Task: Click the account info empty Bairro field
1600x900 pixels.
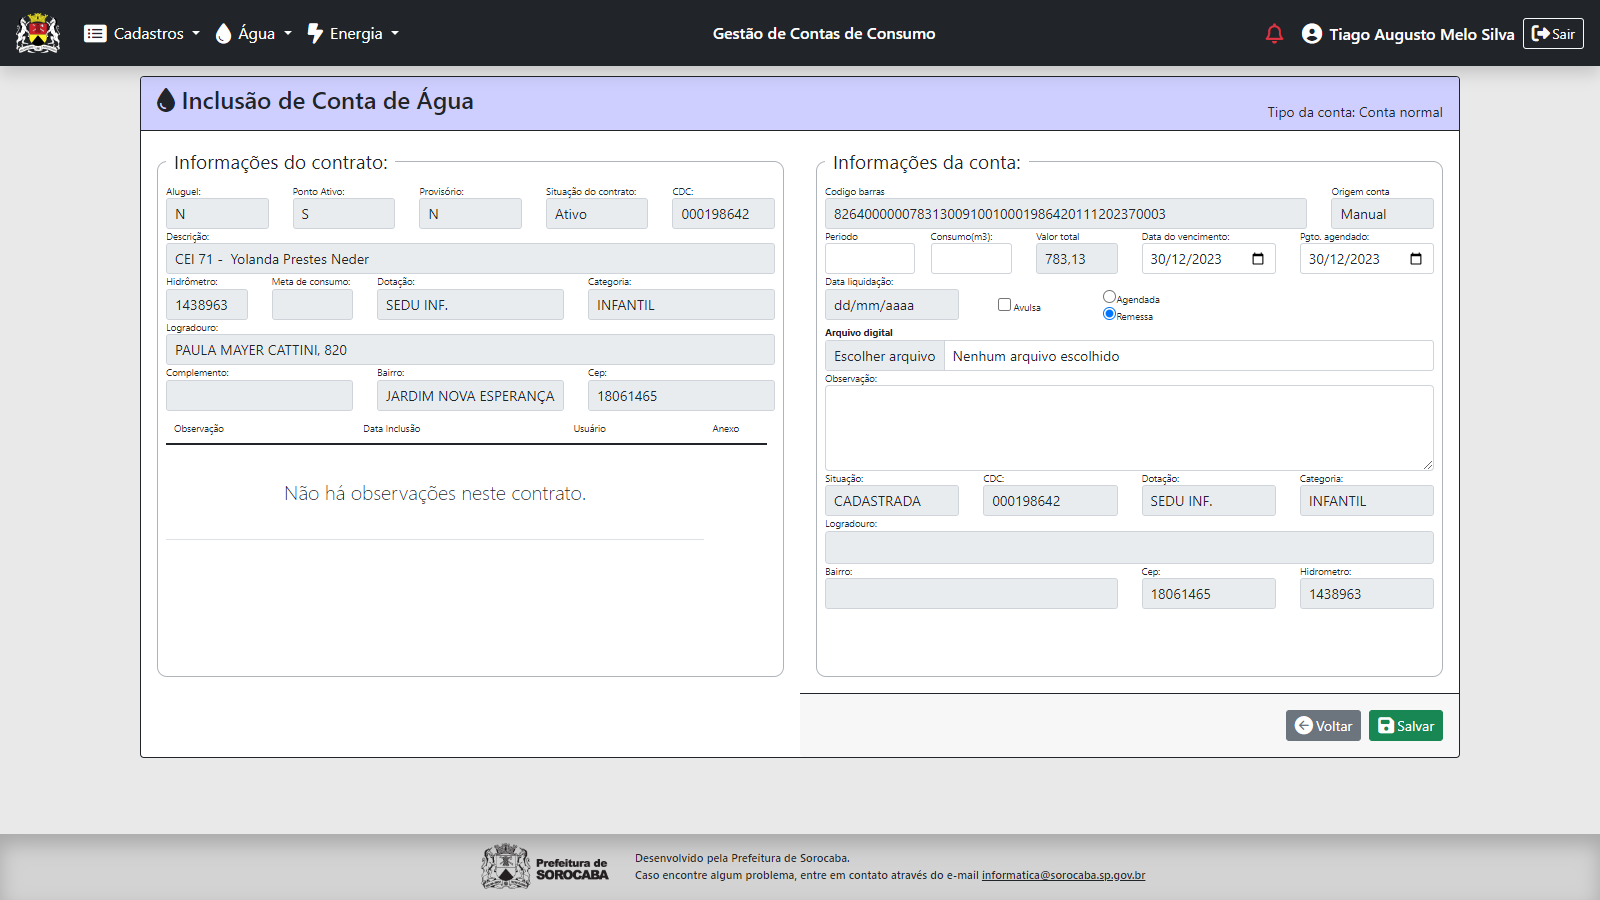Action: click(x=971, y=594)
